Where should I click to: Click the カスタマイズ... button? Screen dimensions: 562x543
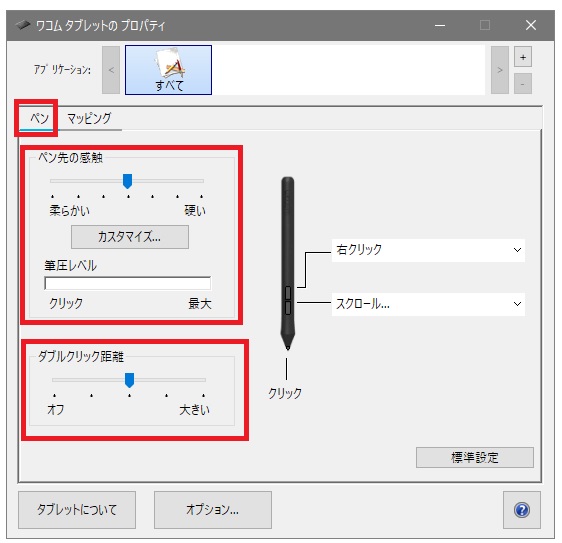[130, 237]
